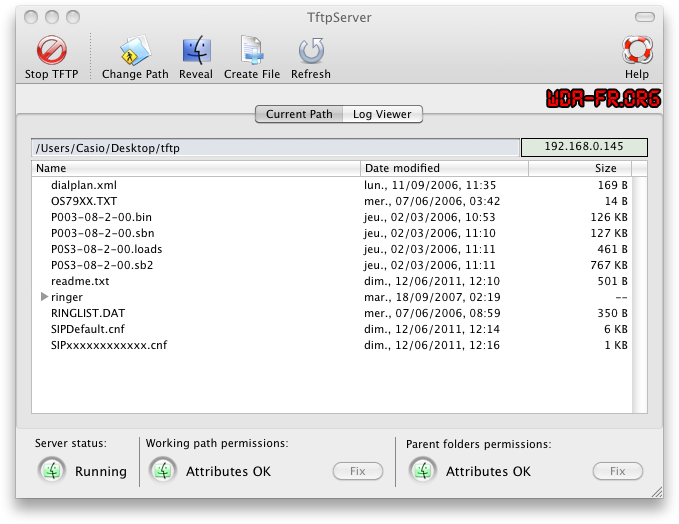Screen dimensions: 679x524
Task: Sort files by the Name column header
Action: coord(196,168)
